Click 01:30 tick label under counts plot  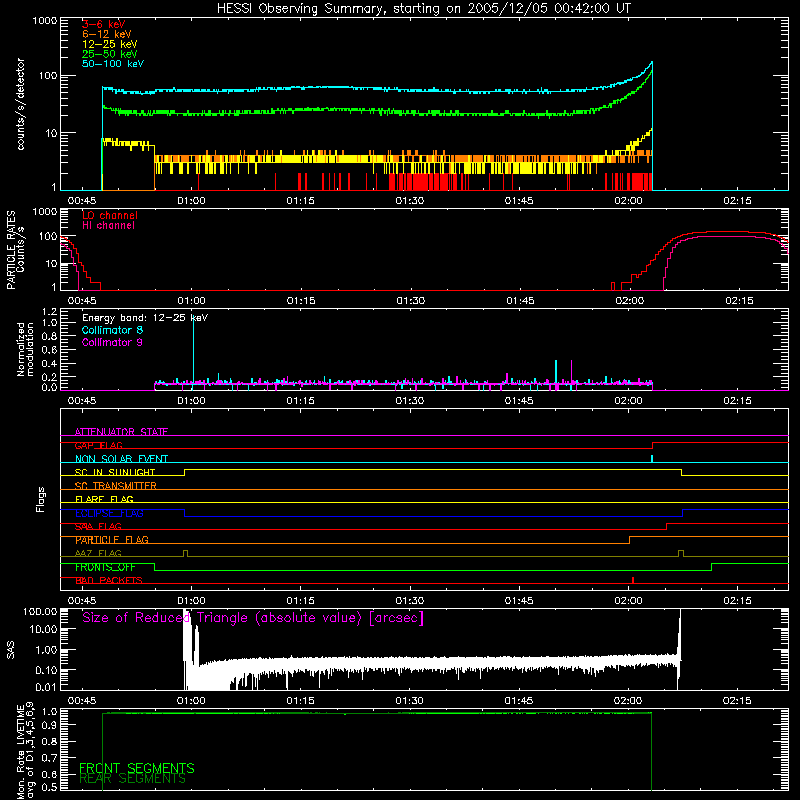[x=410, y=201]
